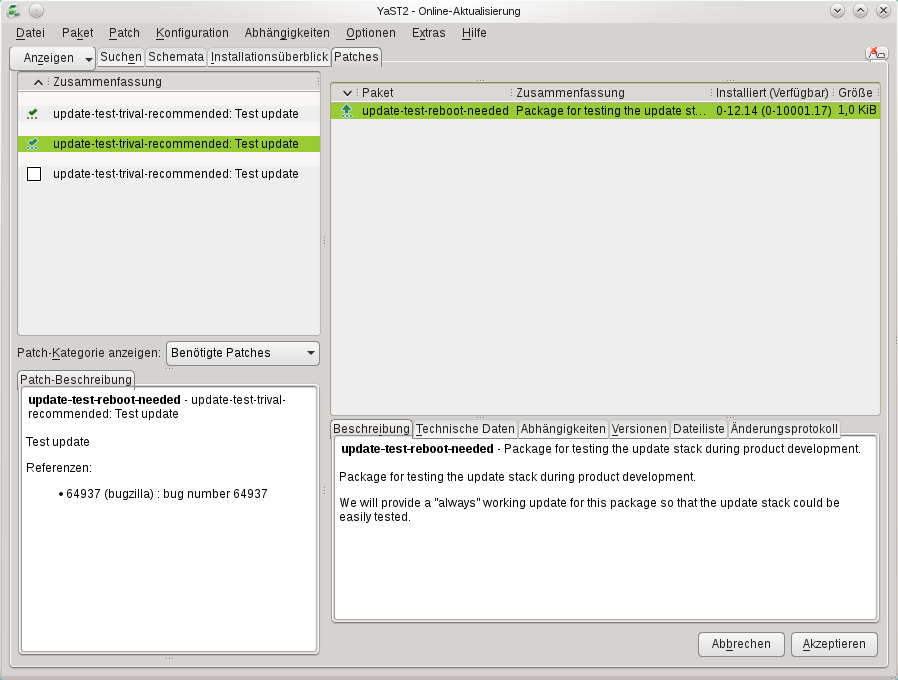Toggle selection of the first update-test-trival-recommended patch
Image resolution: width=898 pixels, height=680 pixels.
(33, 113)
